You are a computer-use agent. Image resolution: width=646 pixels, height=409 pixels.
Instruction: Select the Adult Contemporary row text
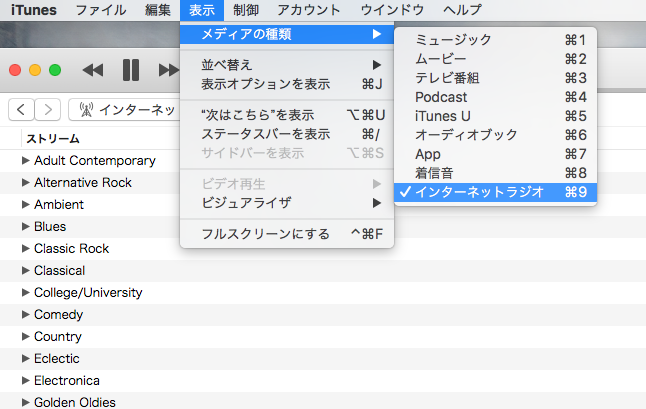[95, 161]
